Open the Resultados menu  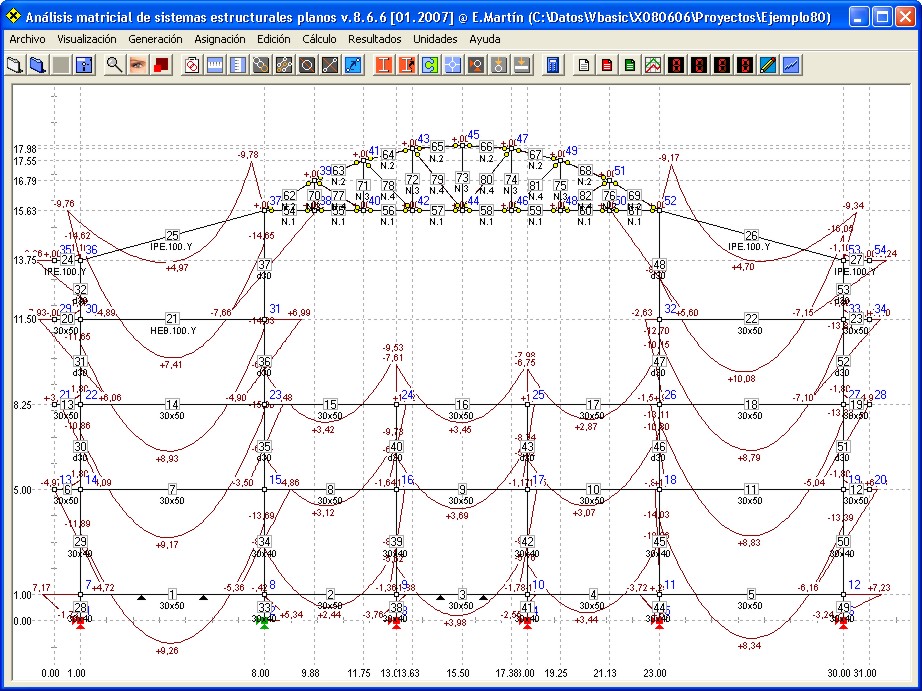pyautogui.click(x=375, y=39)
